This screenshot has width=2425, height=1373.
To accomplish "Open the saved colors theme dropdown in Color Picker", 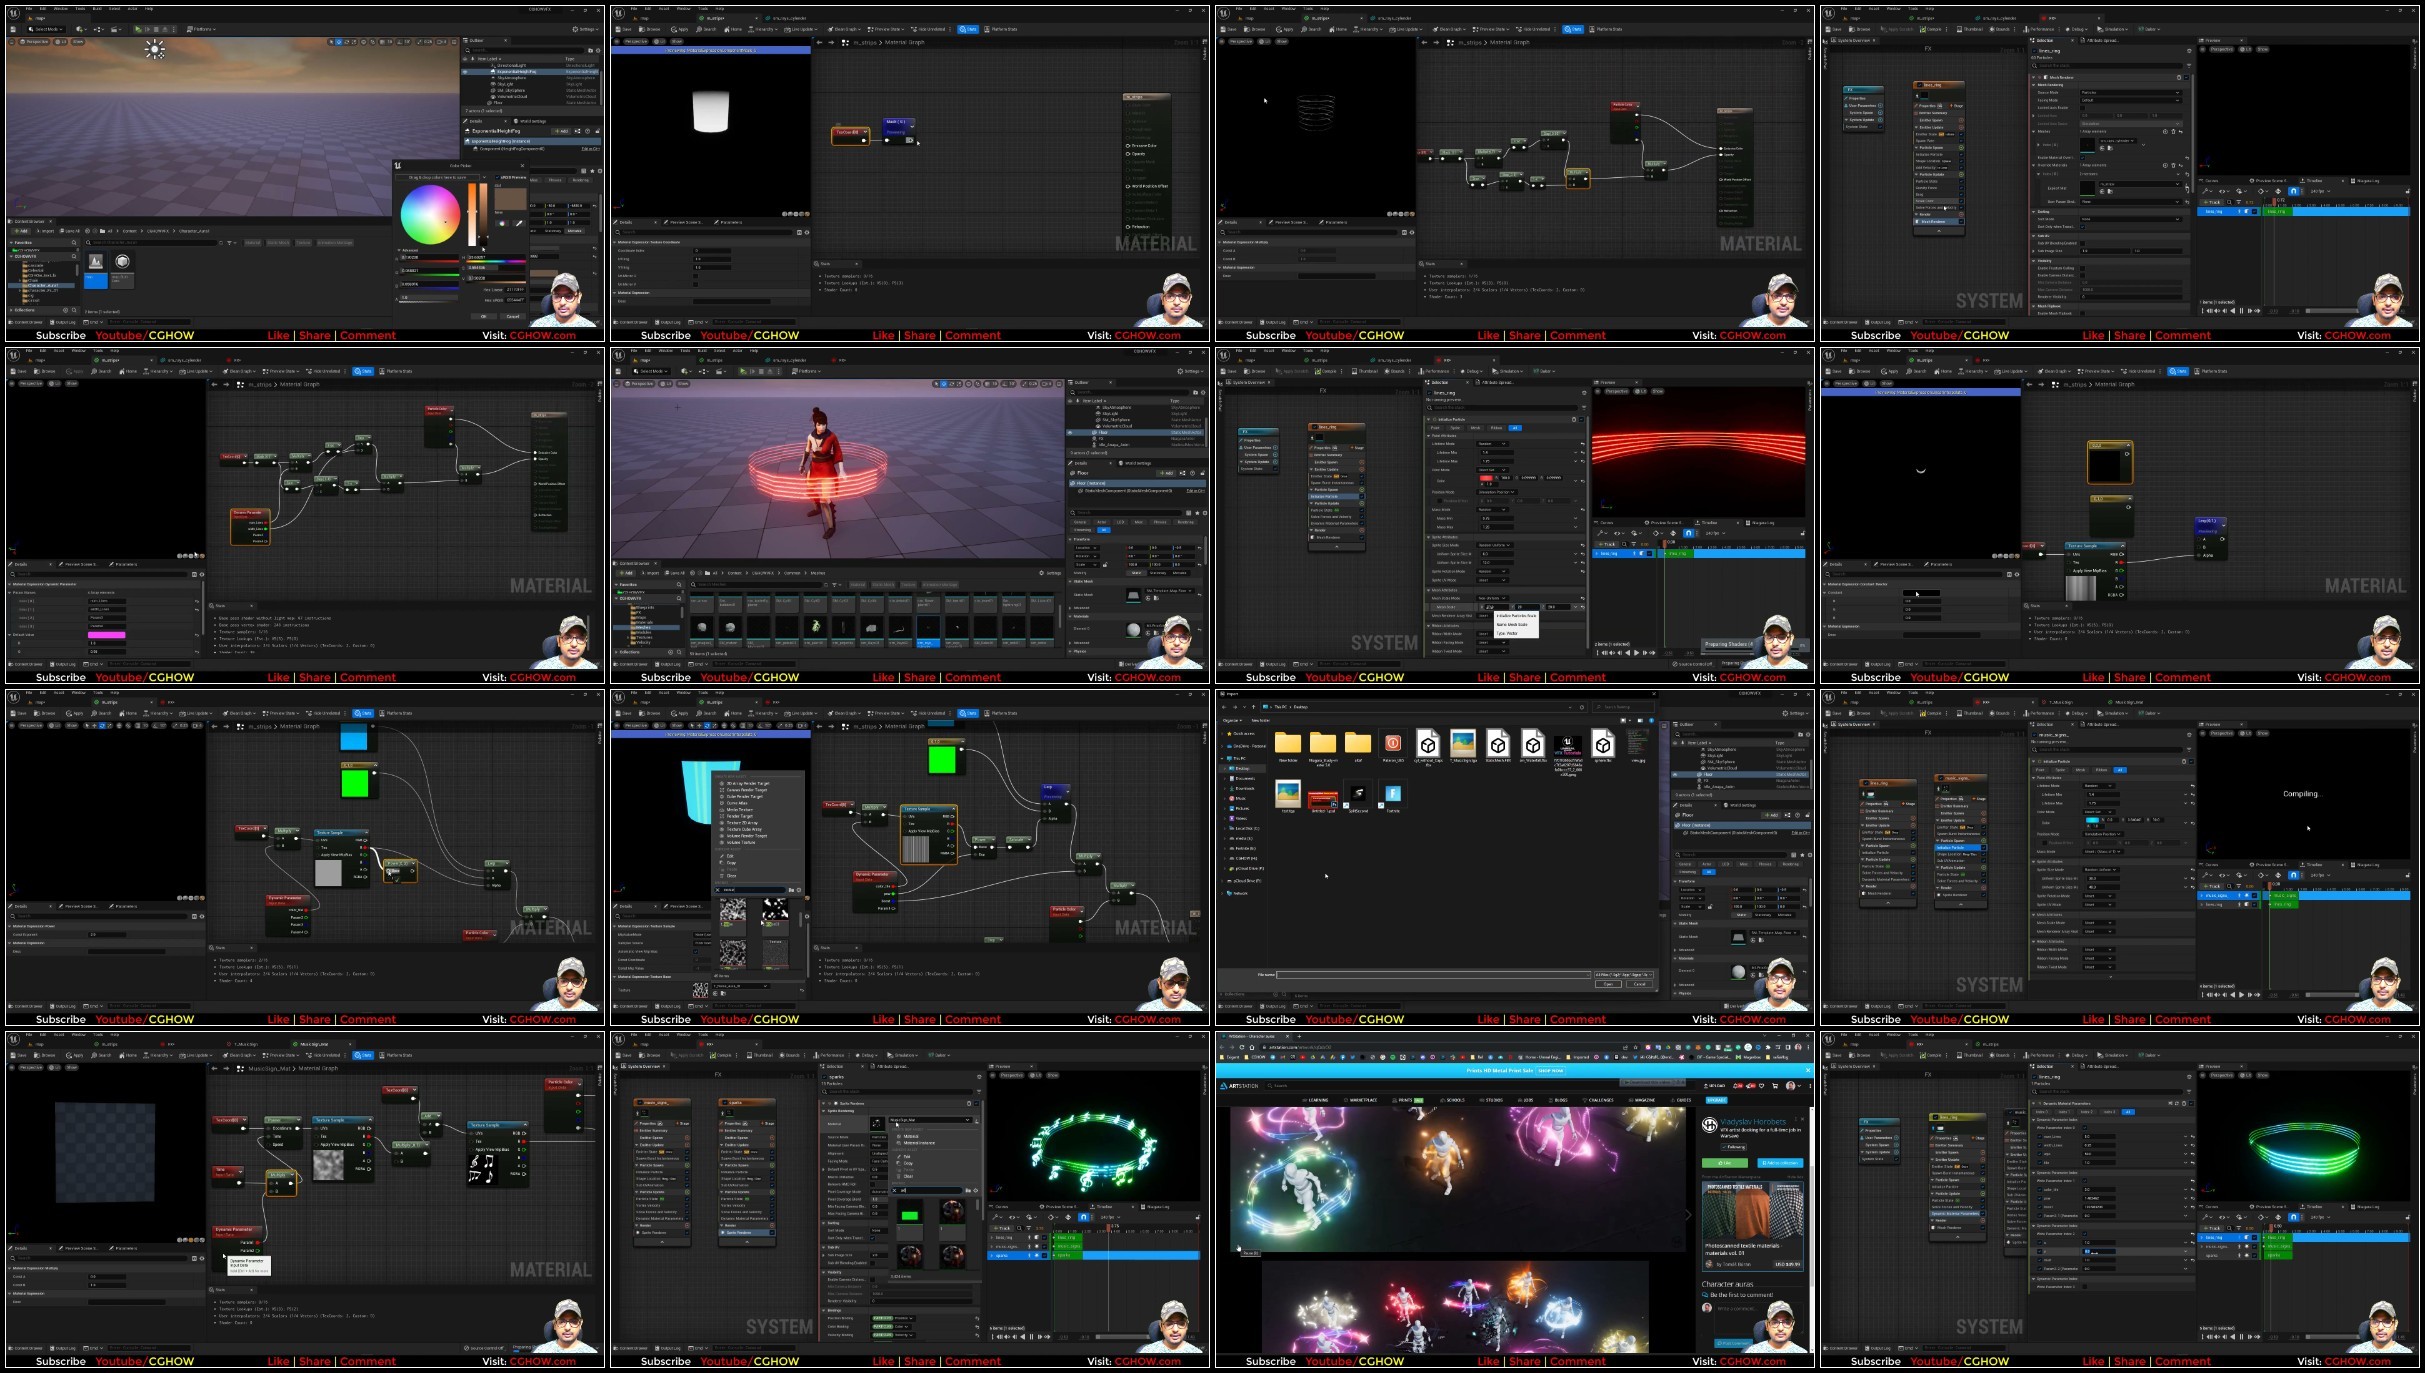I will click(484, 177).
